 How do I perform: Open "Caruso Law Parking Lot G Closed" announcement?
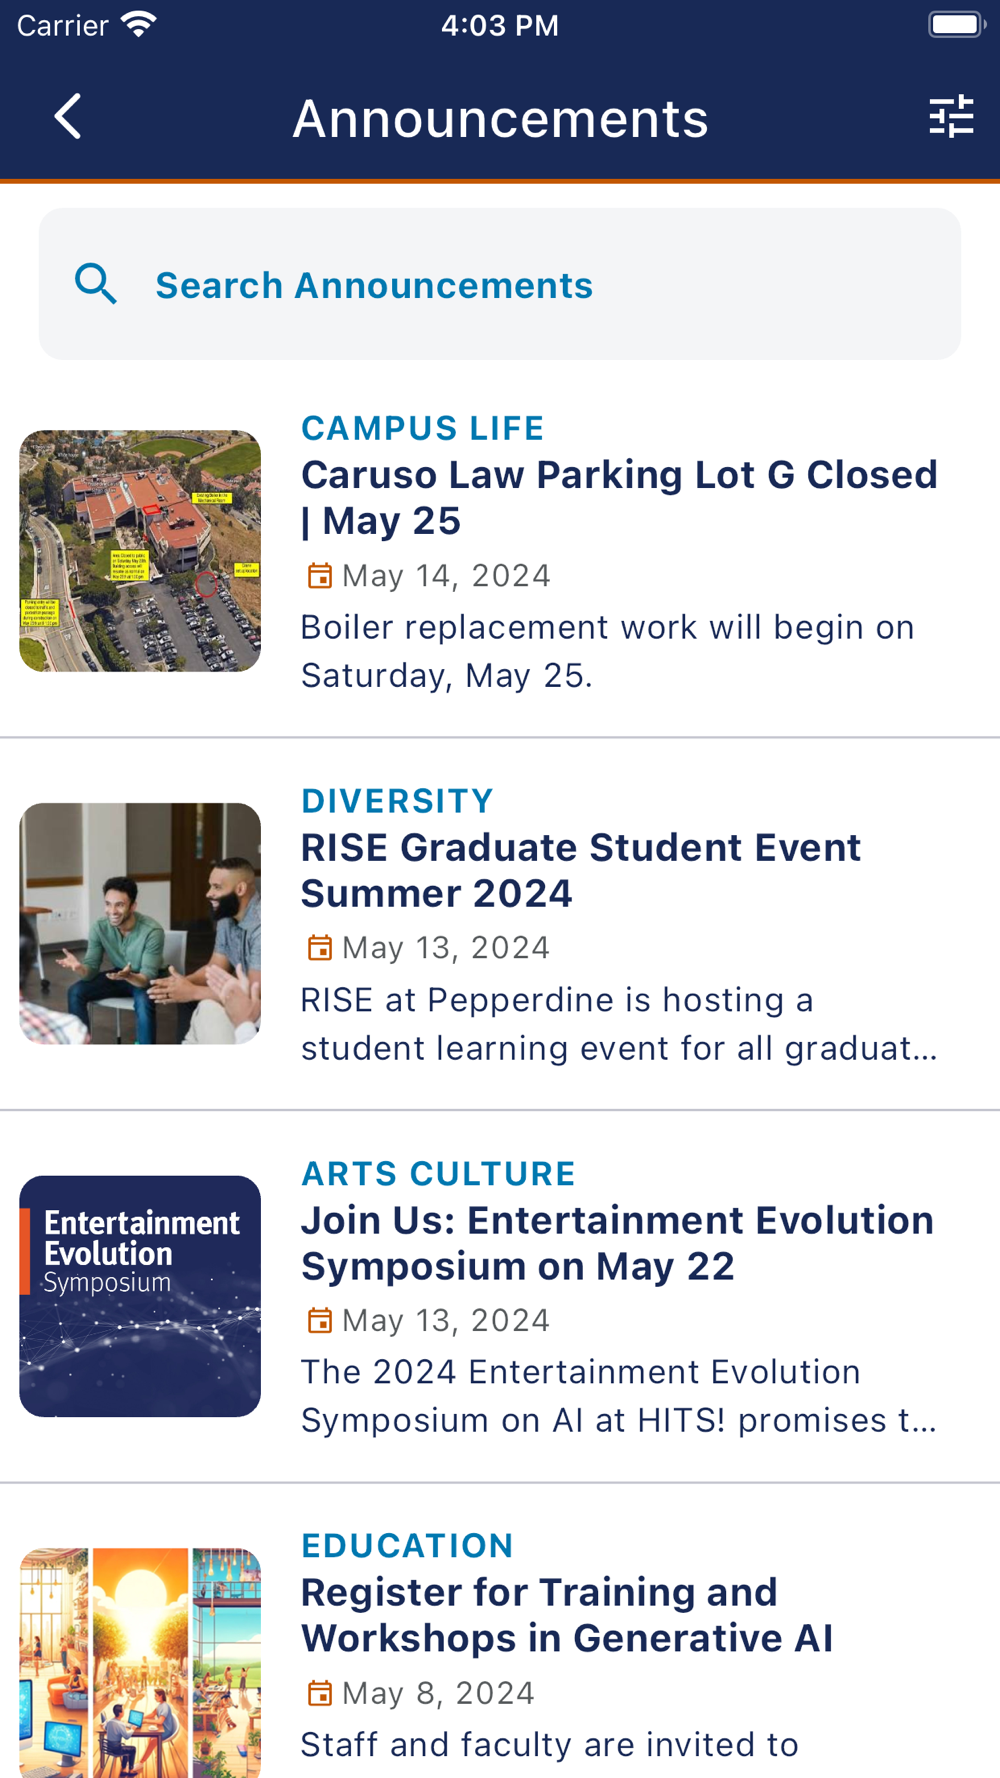pos(619,498)
